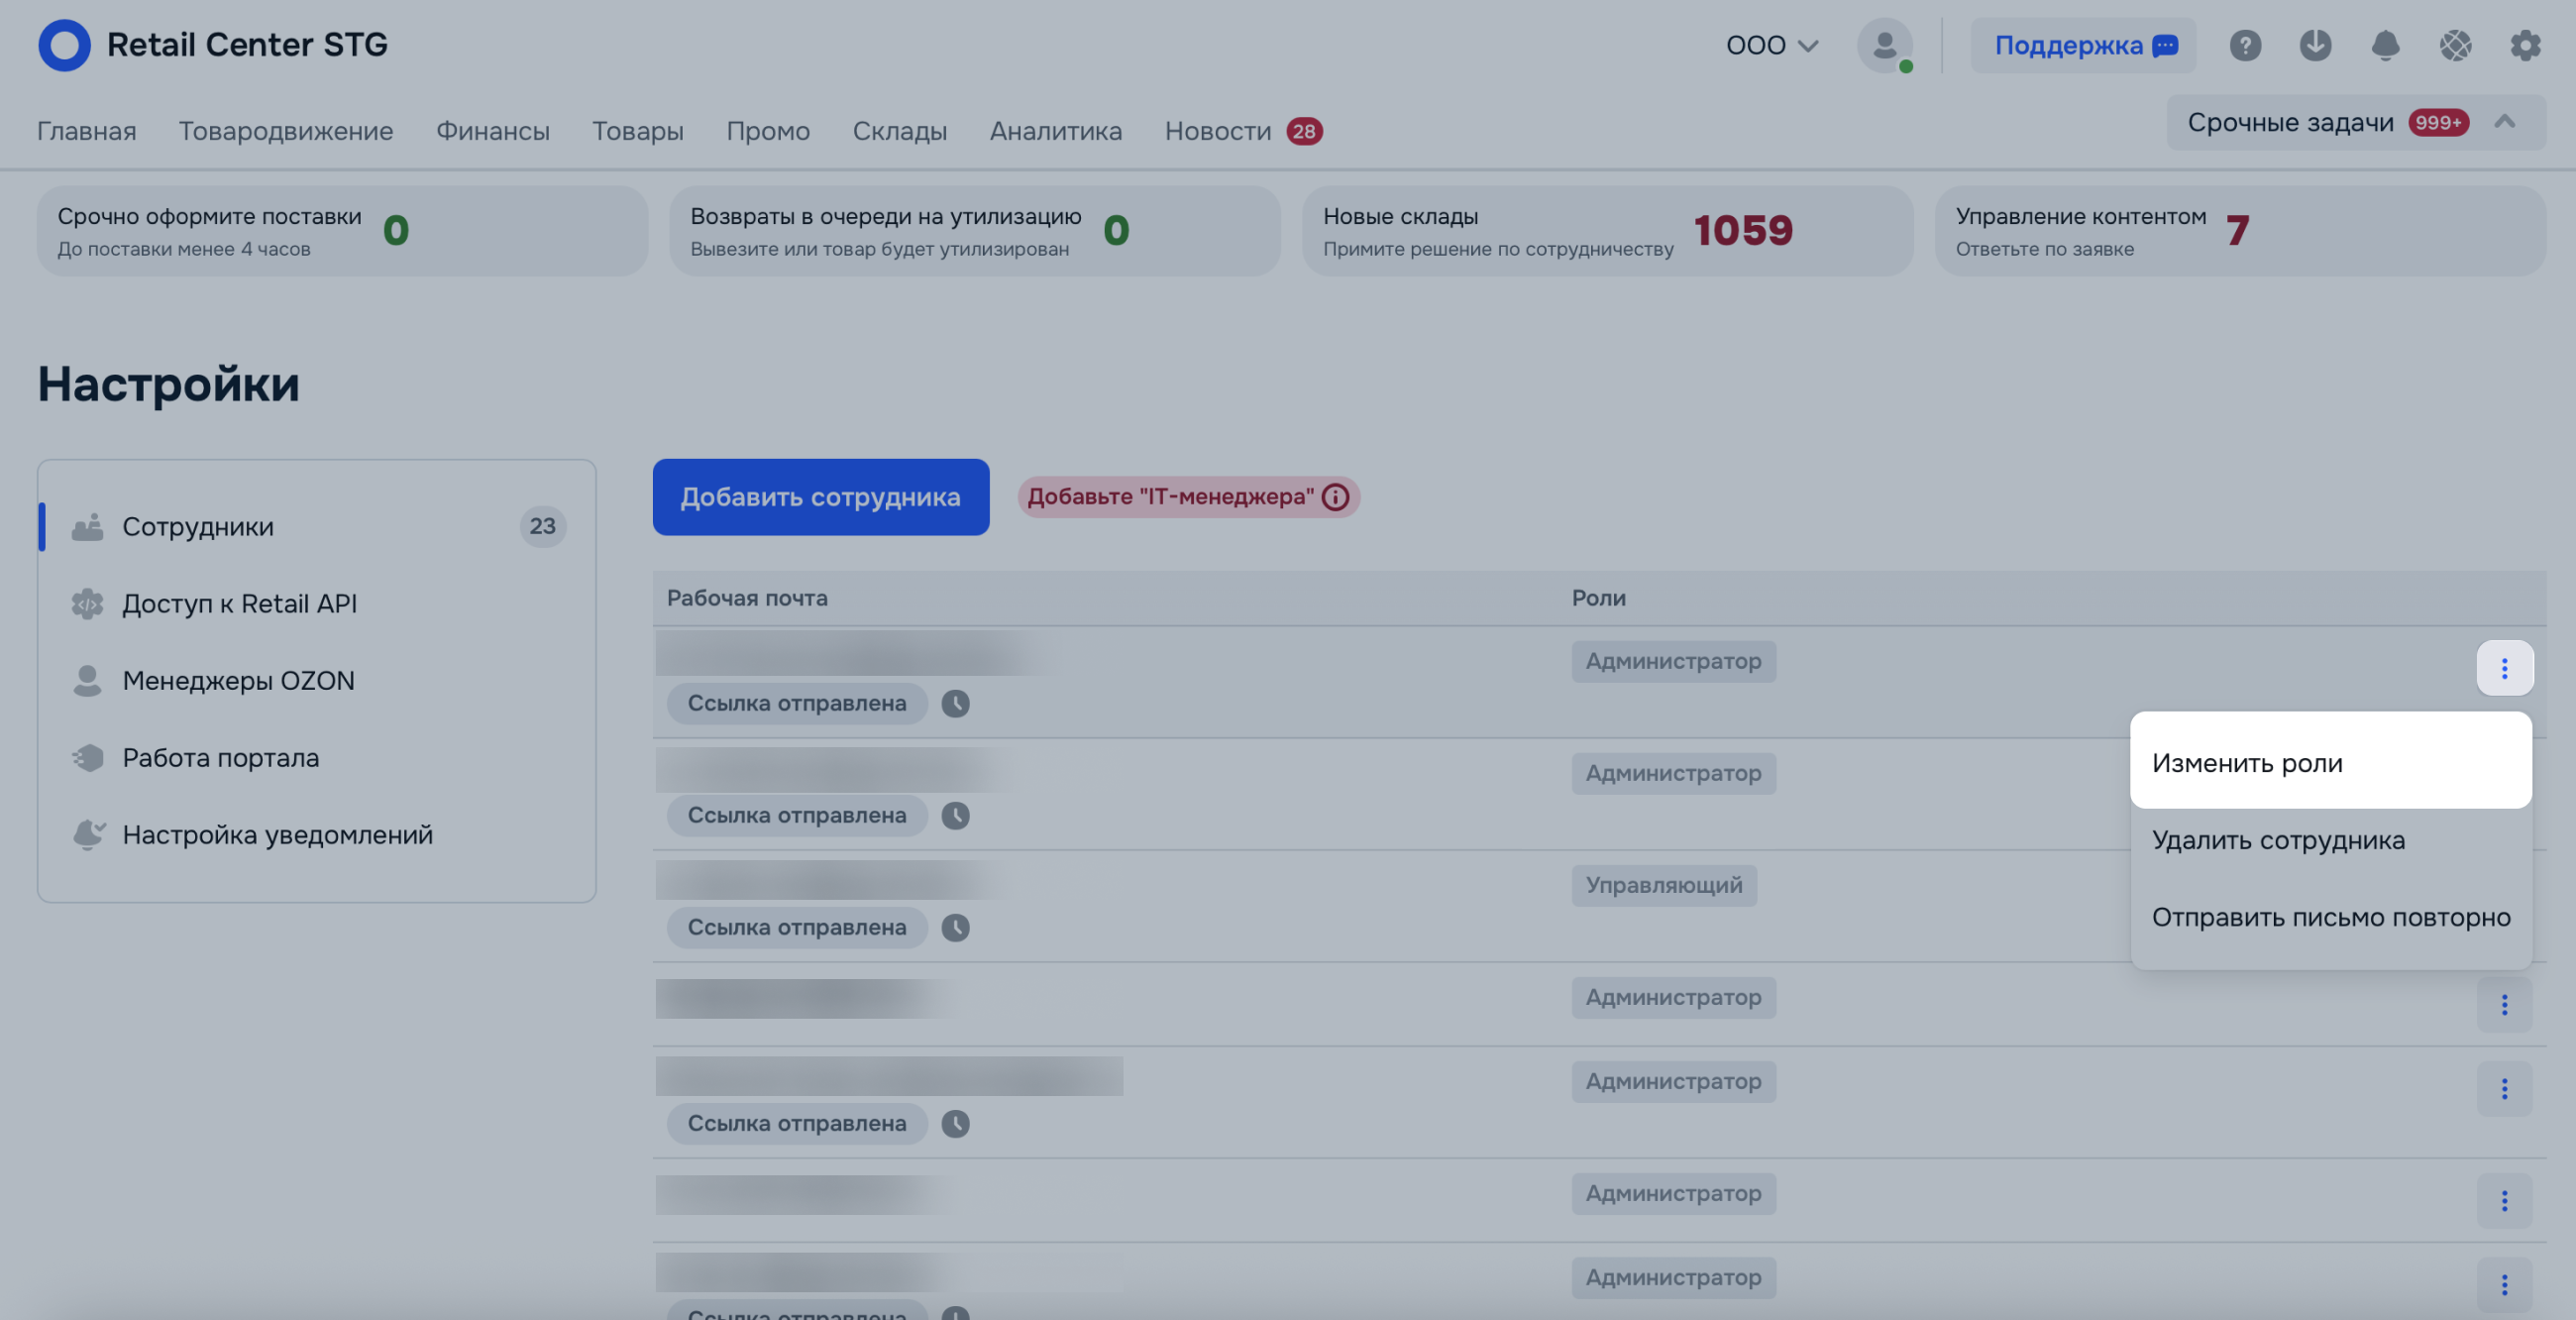Switch to Аналитика navigation tab

(x=1055, y=131)
